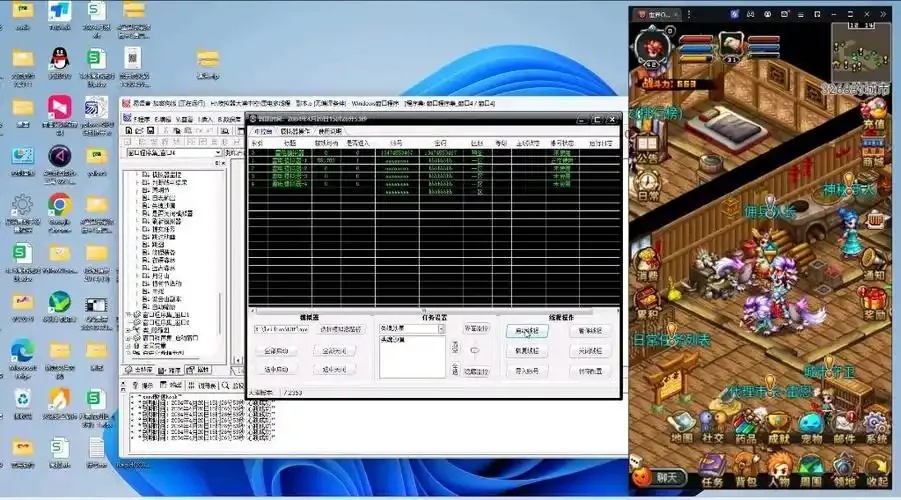Switch to the 调用表 output tab in IDE
This screenshot has height=500, width=901.
[203, 385]
